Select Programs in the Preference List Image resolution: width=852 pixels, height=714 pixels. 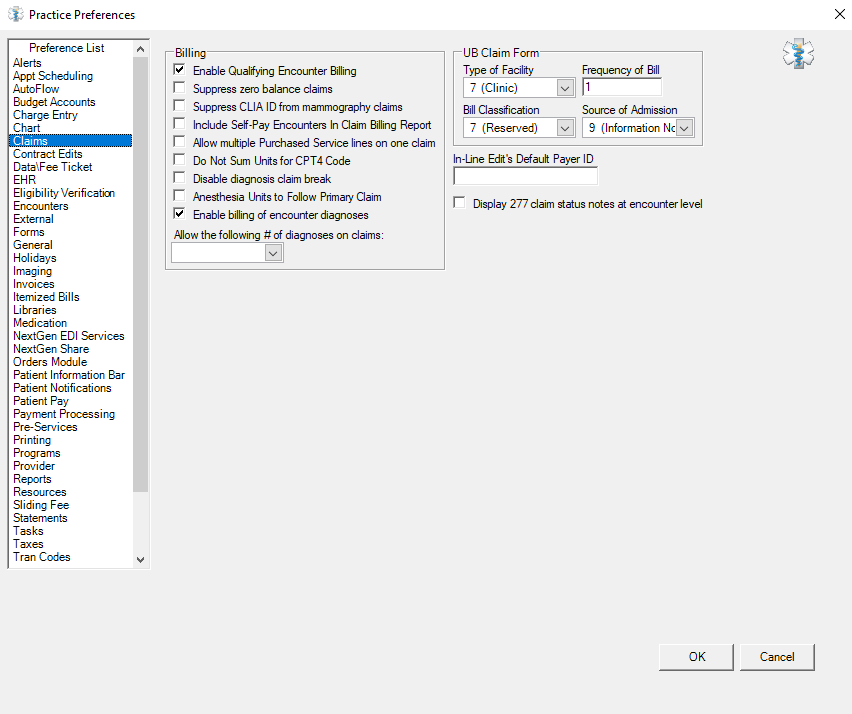click(x=37, y=453)
